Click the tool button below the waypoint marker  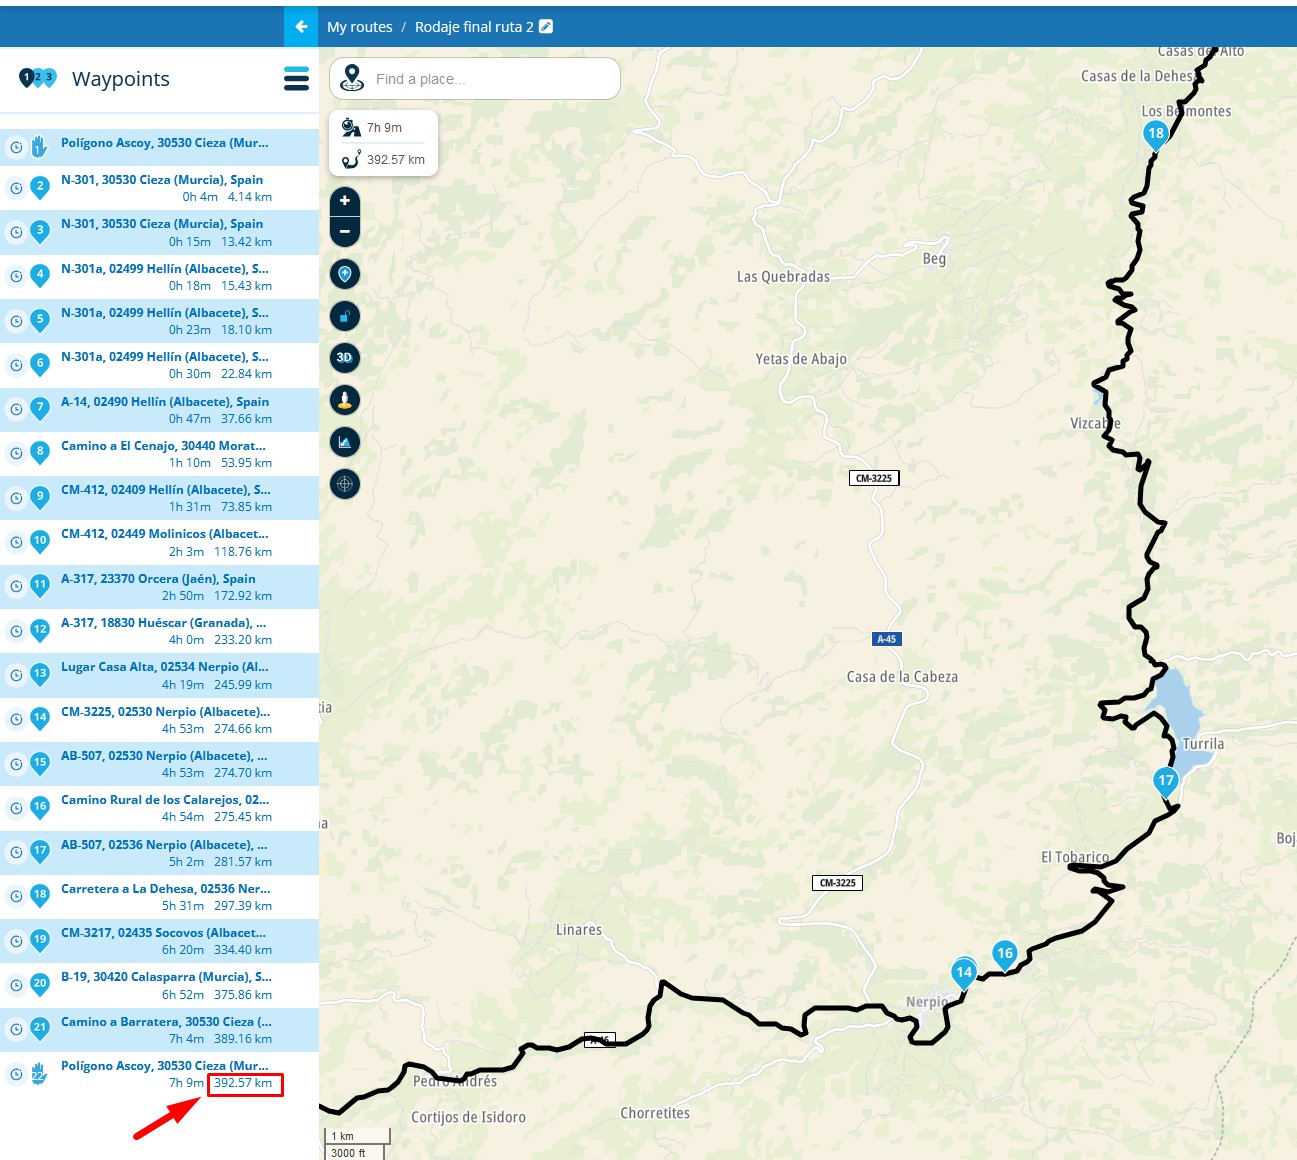click(345, 316)
